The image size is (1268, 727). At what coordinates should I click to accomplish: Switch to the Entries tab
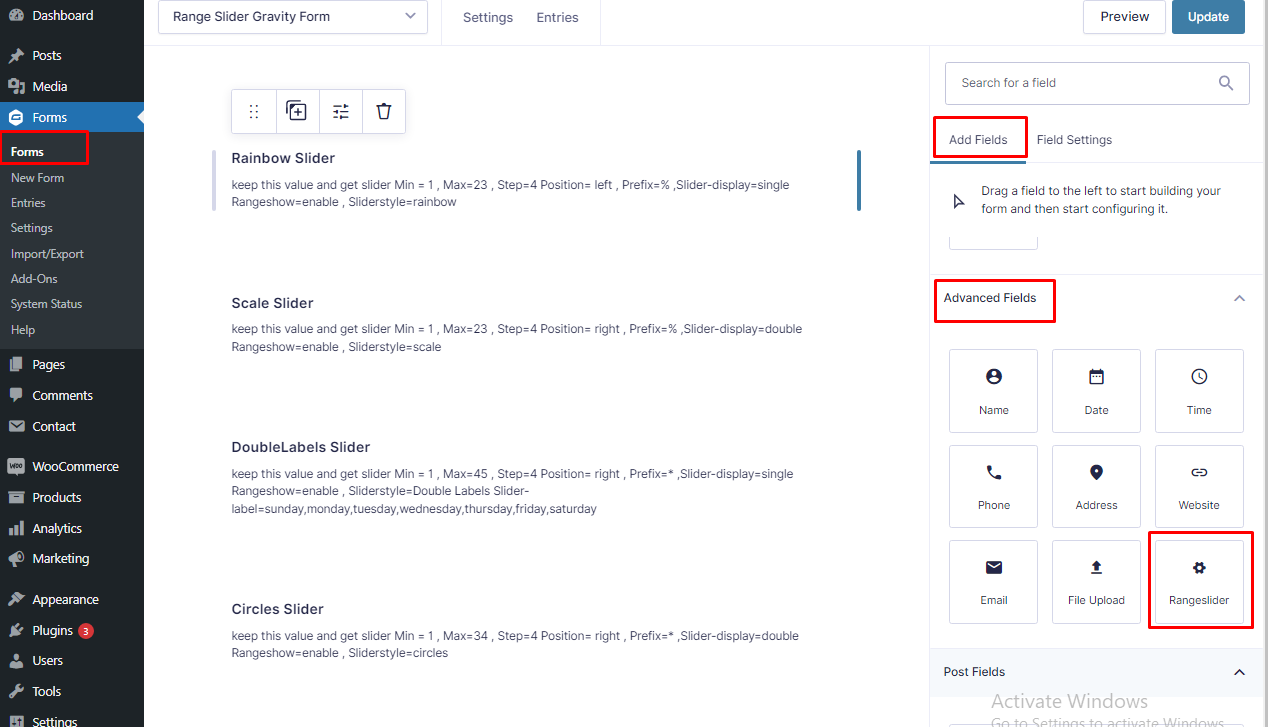(x=557, y=17)
